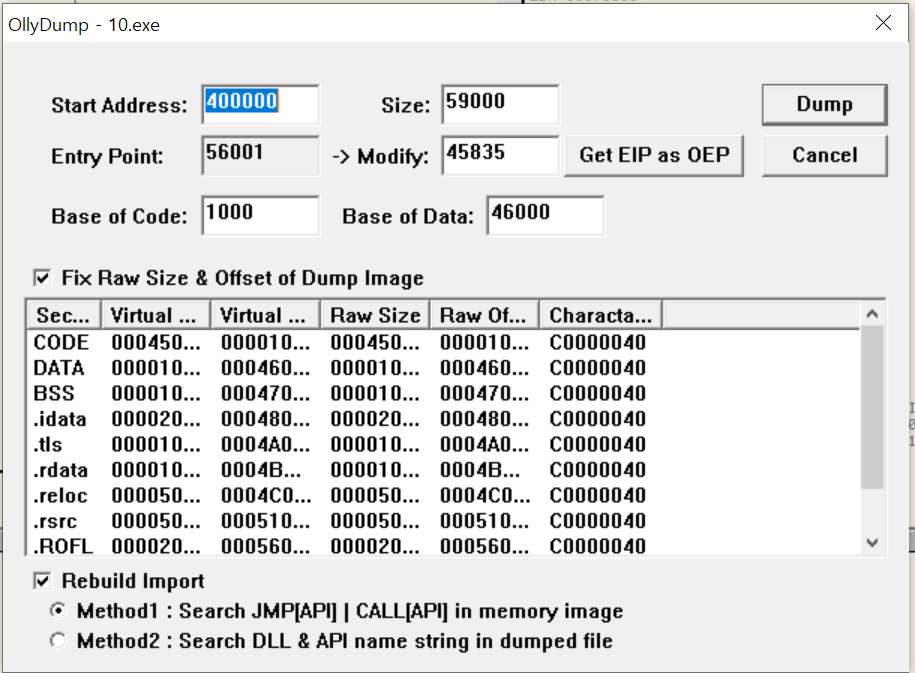Click the Dump button
The image size is (915, 673).
point(824,104)
